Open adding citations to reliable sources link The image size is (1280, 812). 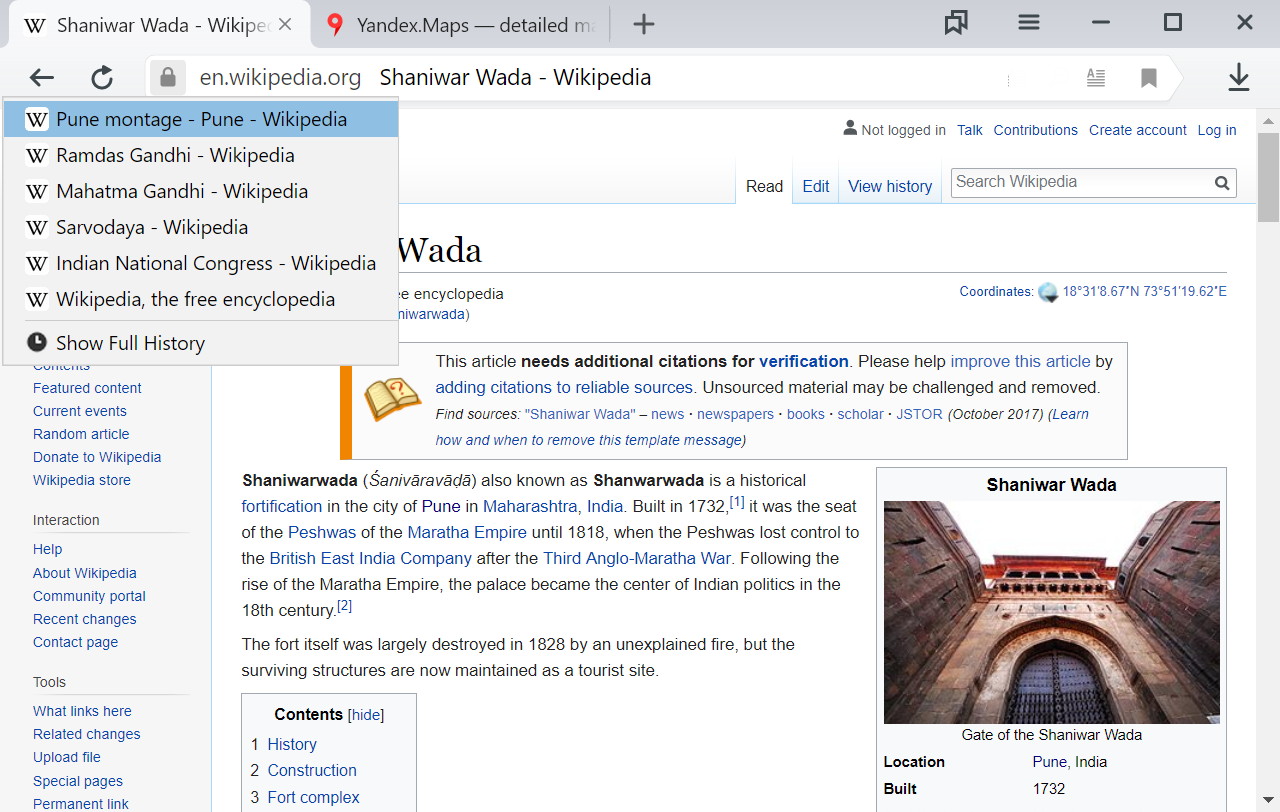tap(564, 387)
